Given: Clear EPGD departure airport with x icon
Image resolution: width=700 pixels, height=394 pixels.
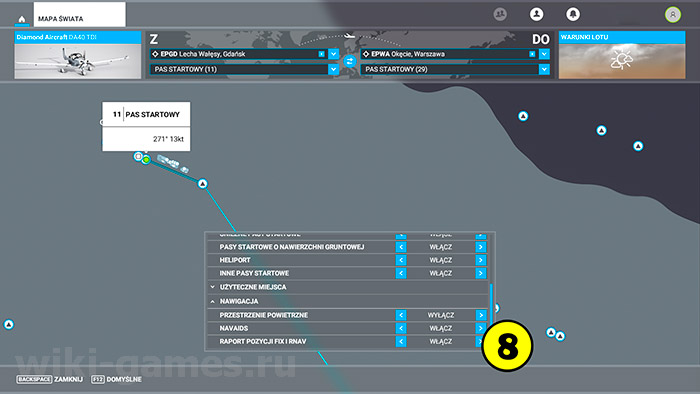Looking at the screenshot, I should [x=321, y=54].
